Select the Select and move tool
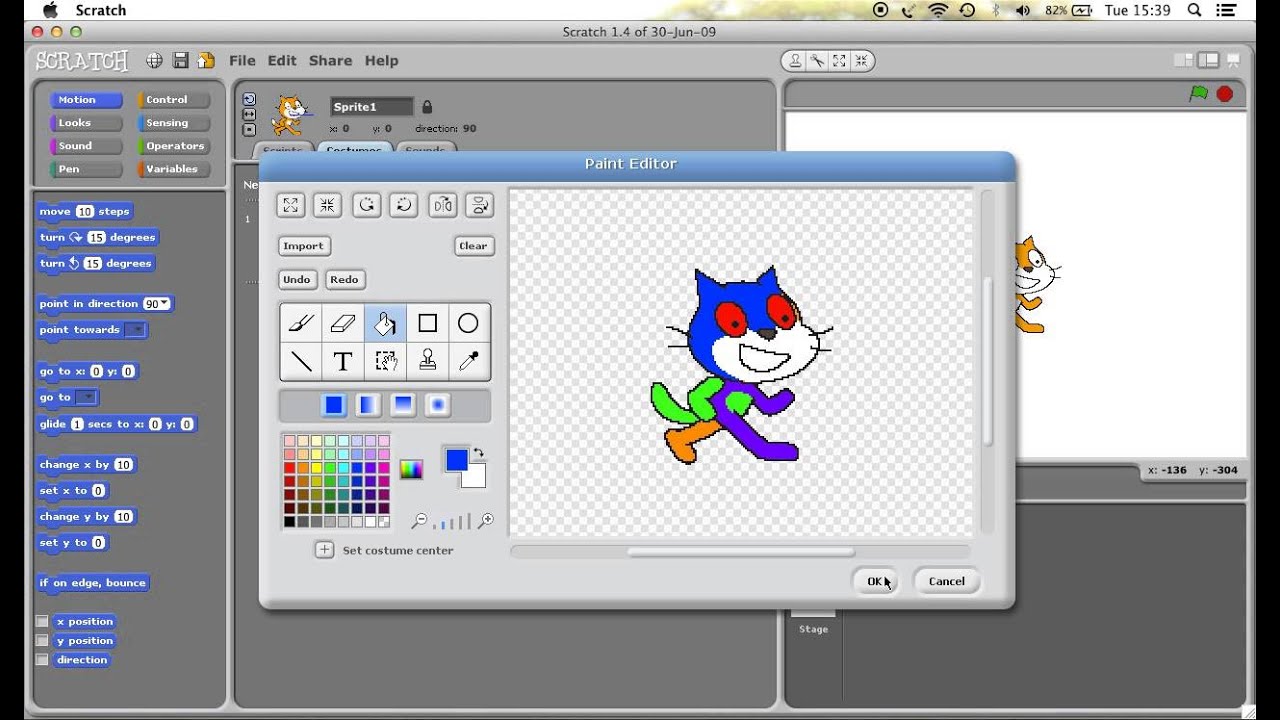The width and height of the screenshot is (1280, 720). coord(385,361)
